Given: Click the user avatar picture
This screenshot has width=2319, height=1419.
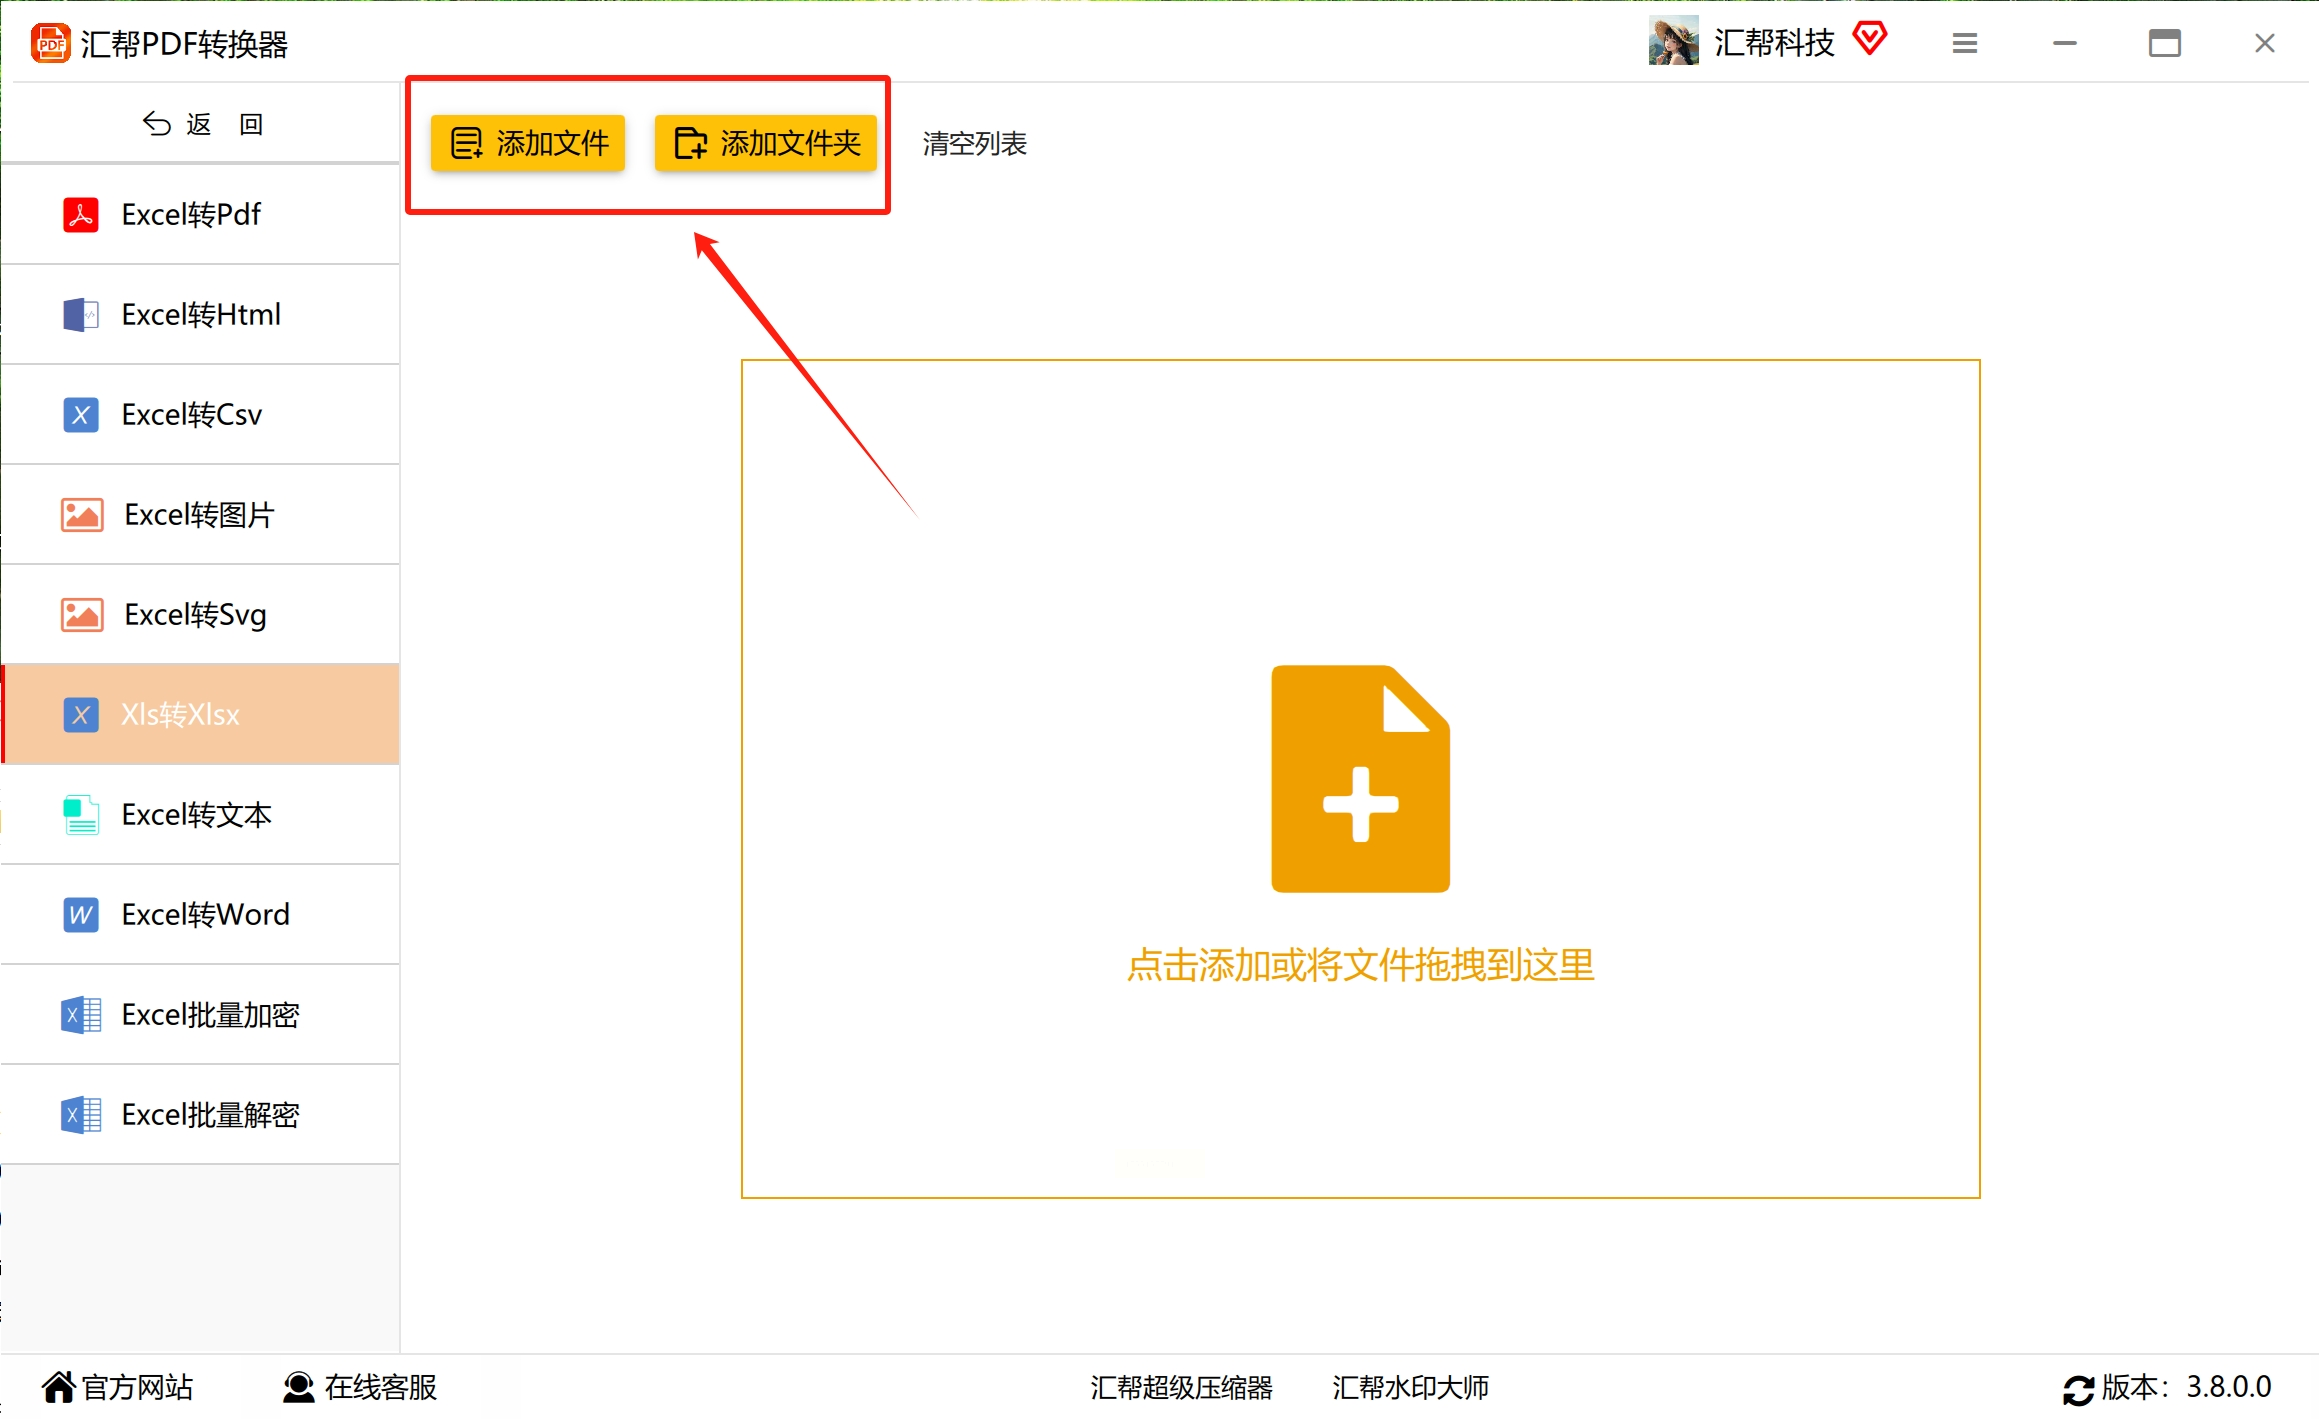Looking at the screenshot, I should click(x=1673, y=42).
